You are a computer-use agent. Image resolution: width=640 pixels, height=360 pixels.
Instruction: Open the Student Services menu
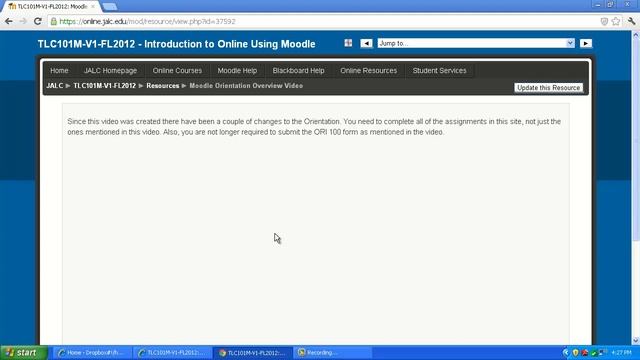[439, 71]
